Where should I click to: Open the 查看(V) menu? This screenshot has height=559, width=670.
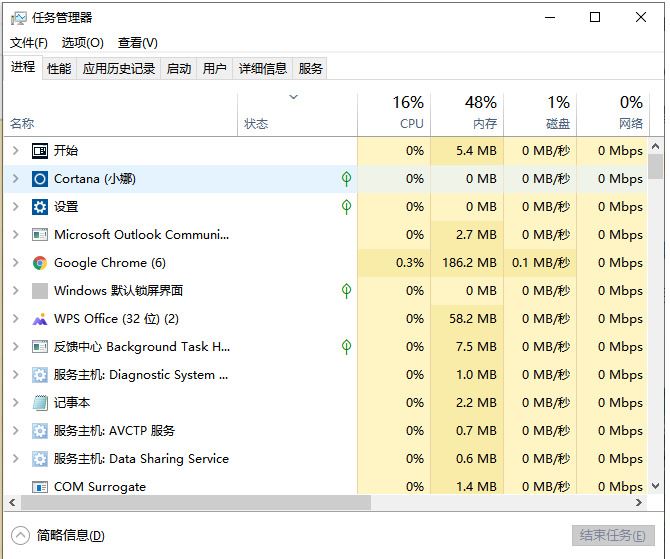tap(137, 43)
